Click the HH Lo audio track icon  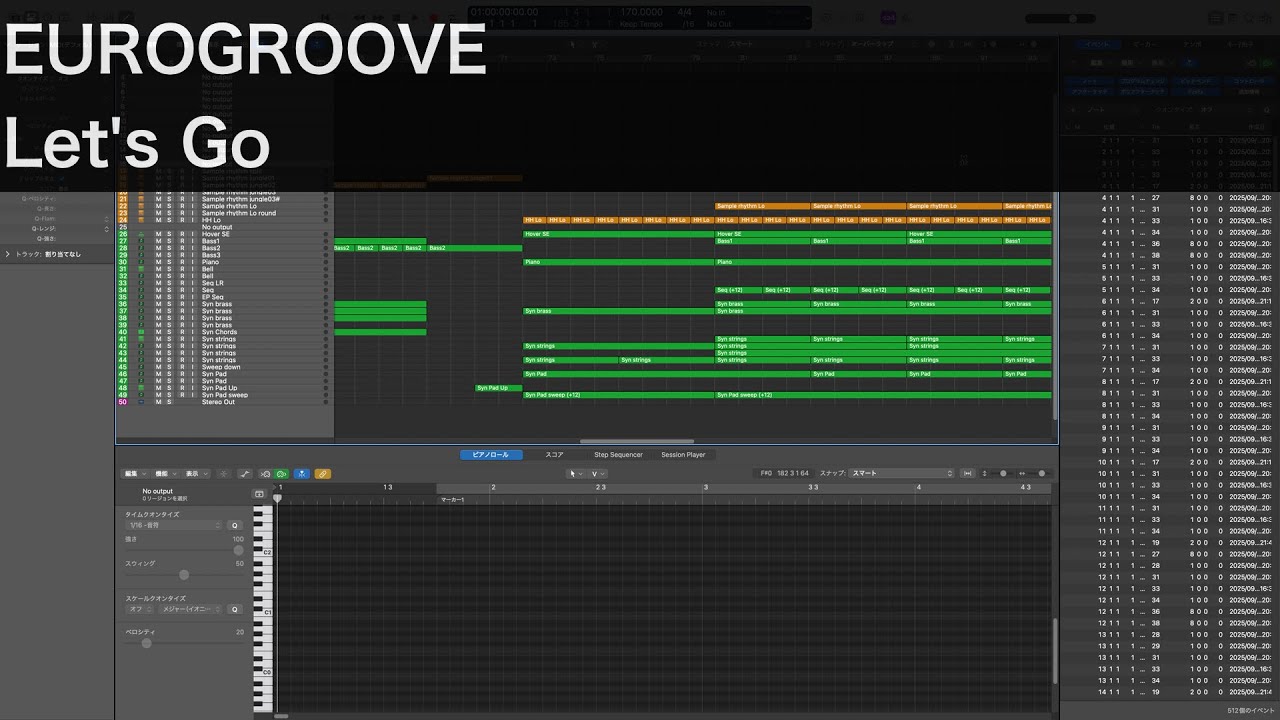click(x=141, y=220)
